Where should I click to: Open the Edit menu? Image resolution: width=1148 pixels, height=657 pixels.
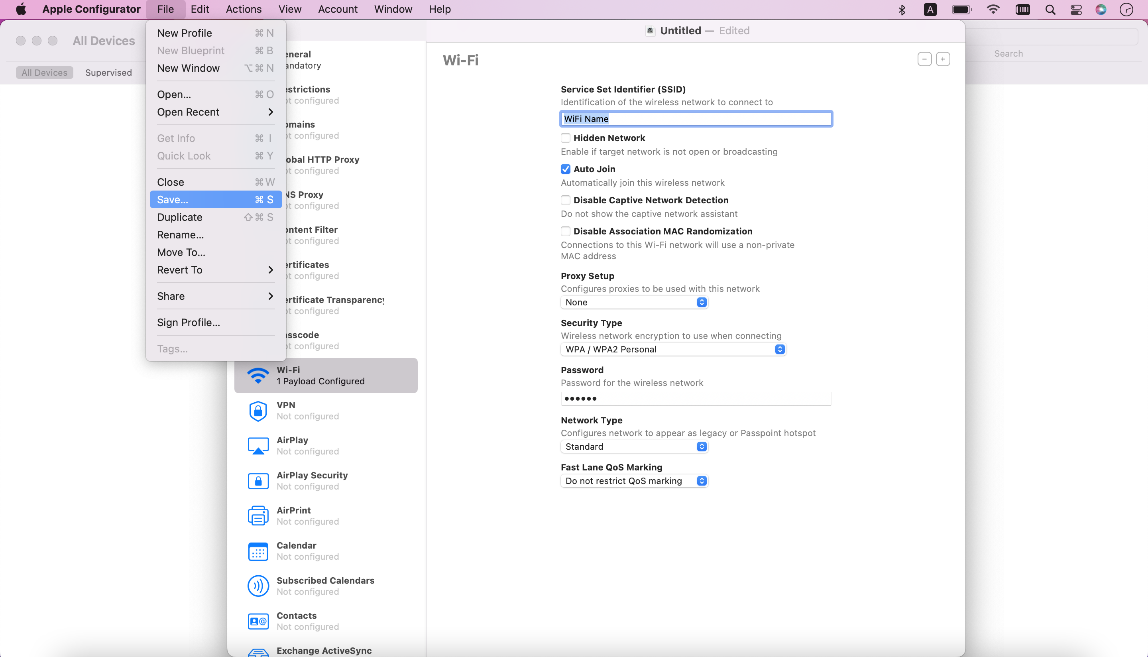(x=200, y=10)
